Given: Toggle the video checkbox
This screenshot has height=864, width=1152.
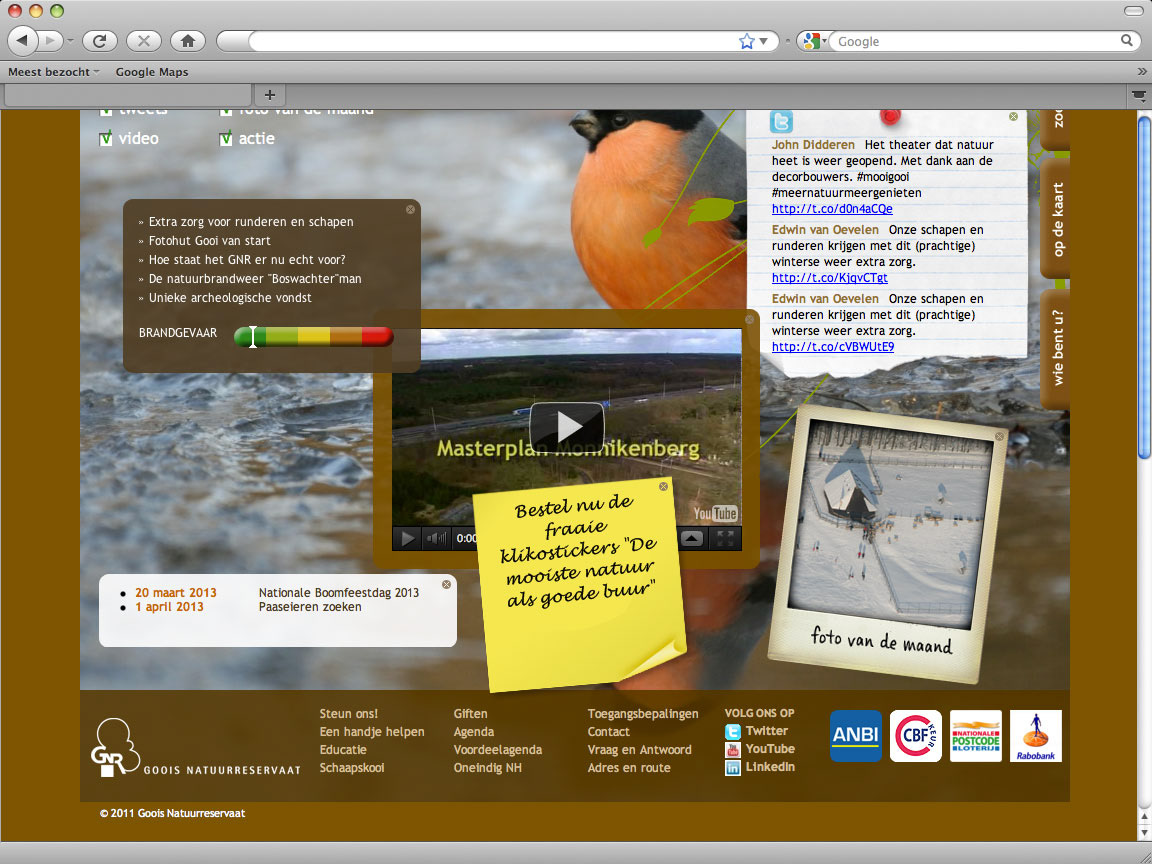Looking at the screenshot, I should point(106,138).
